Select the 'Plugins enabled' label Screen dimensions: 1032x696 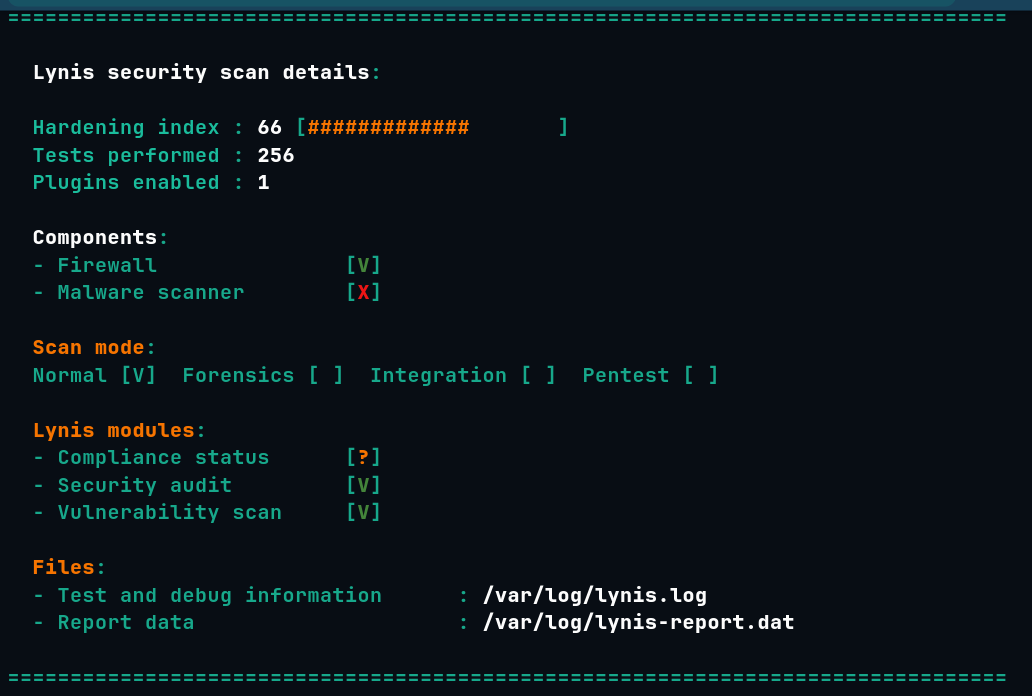(x=126, y=182)
